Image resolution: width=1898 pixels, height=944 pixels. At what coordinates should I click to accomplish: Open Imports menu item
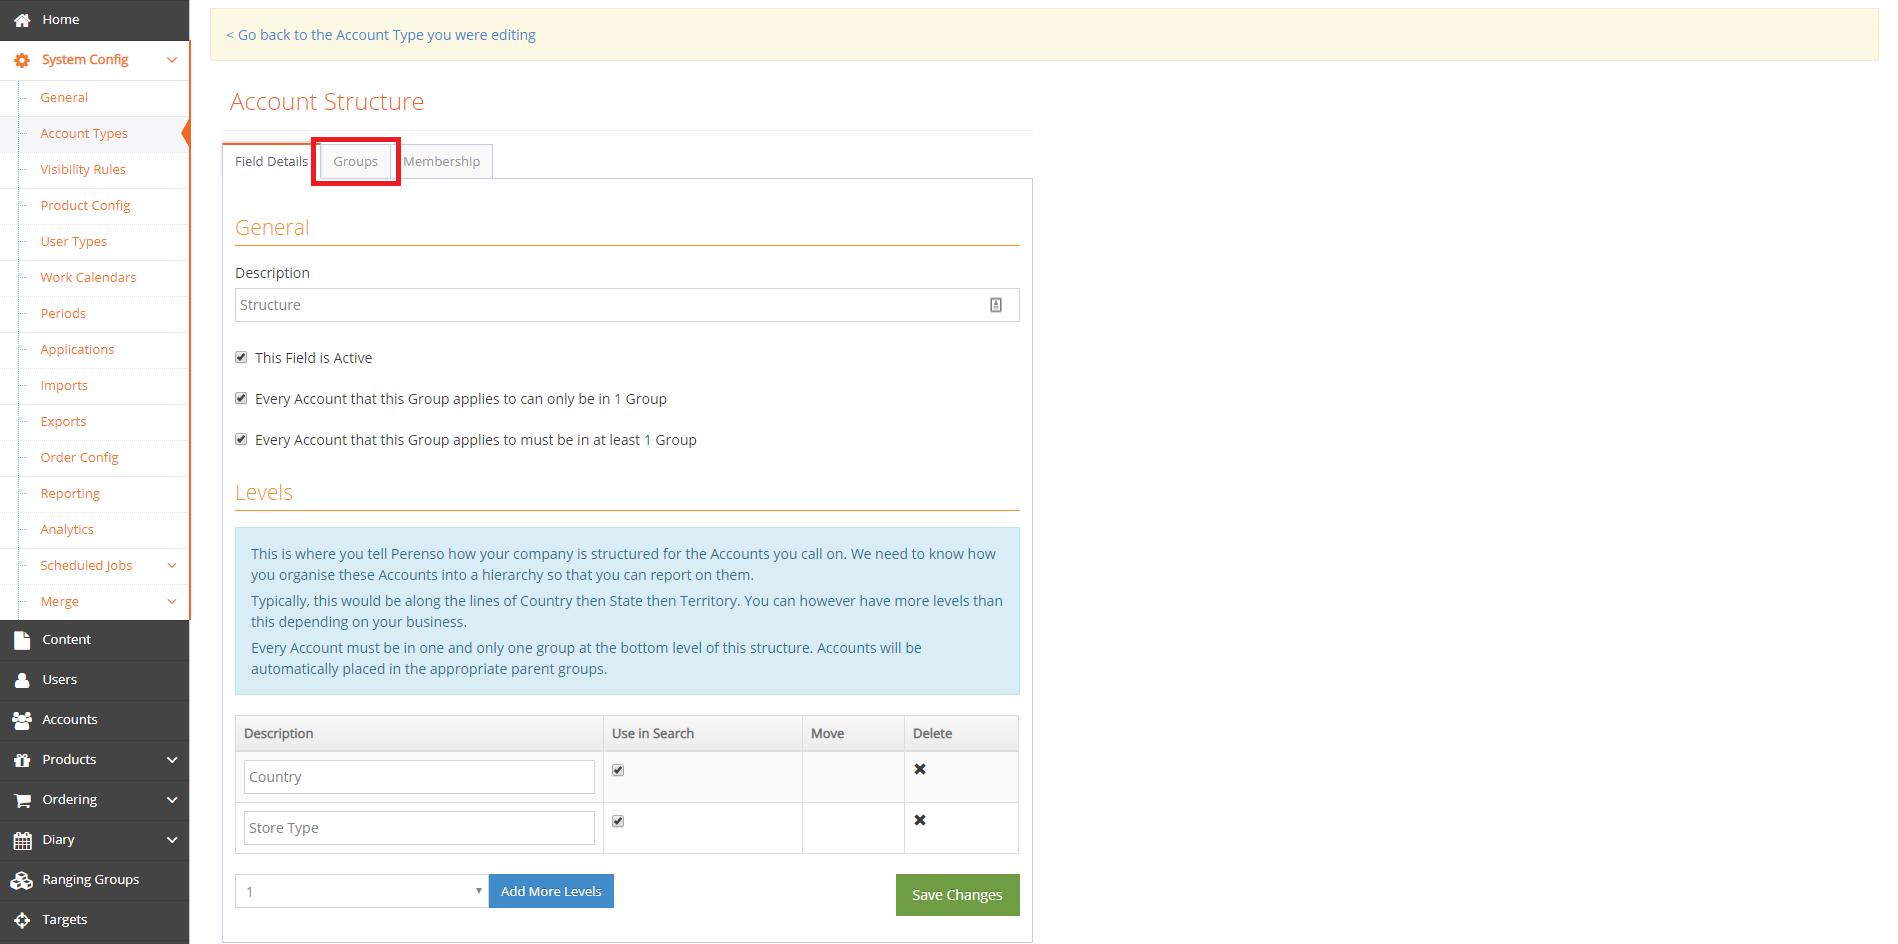64,385
